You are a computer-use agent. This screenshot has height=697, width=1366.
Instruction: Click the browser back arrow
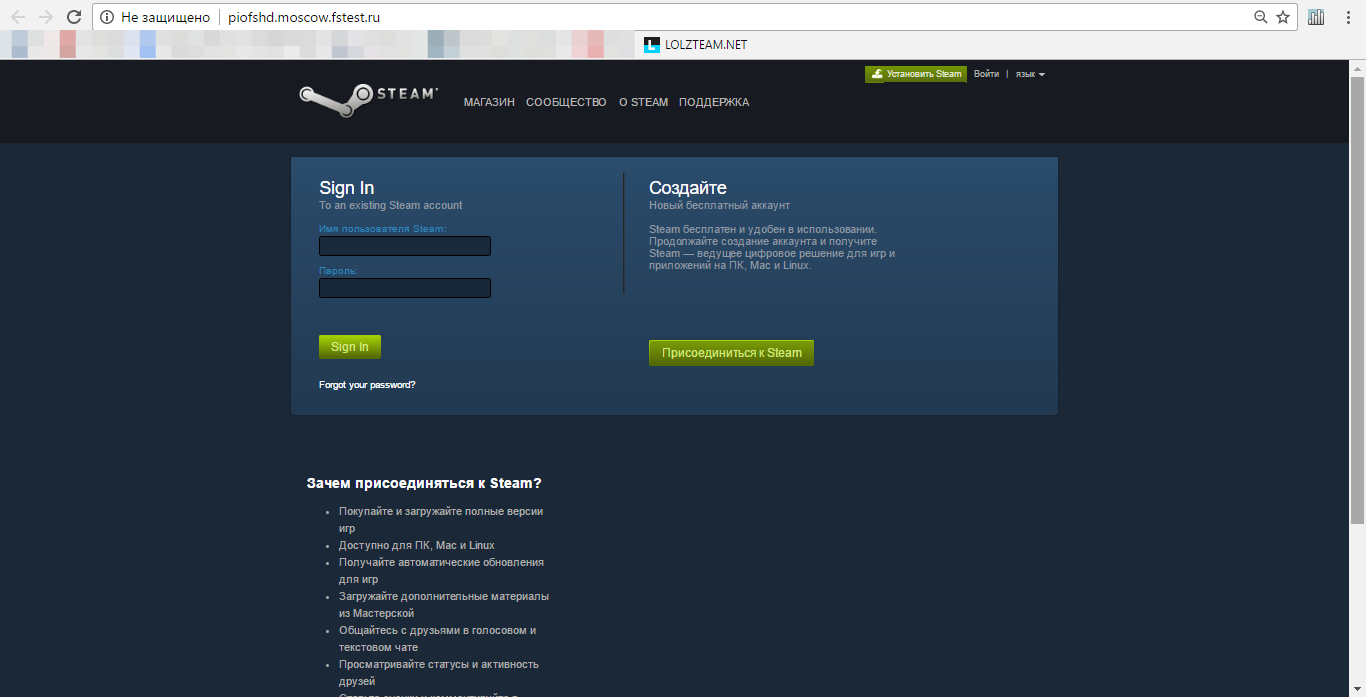(18, 17)
